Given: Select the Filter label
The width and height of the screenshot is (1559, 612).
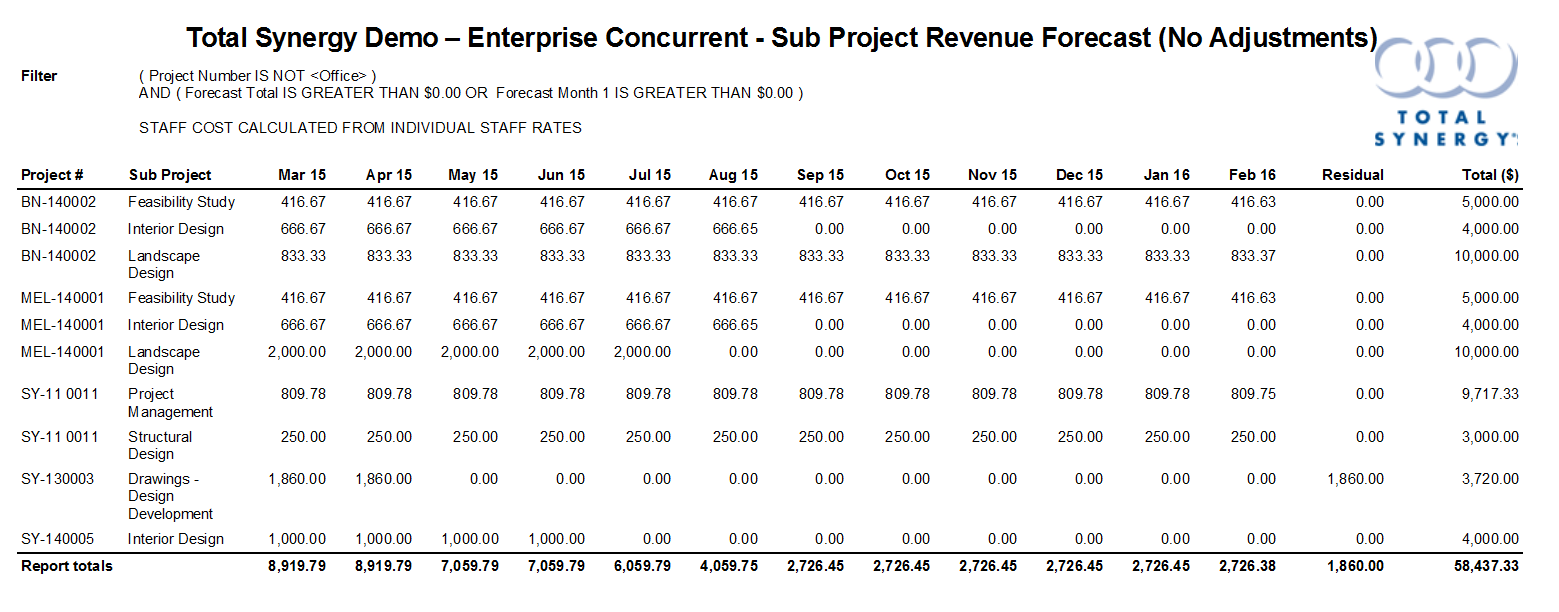Looking at the screenshot, I should tap(39, 76).
